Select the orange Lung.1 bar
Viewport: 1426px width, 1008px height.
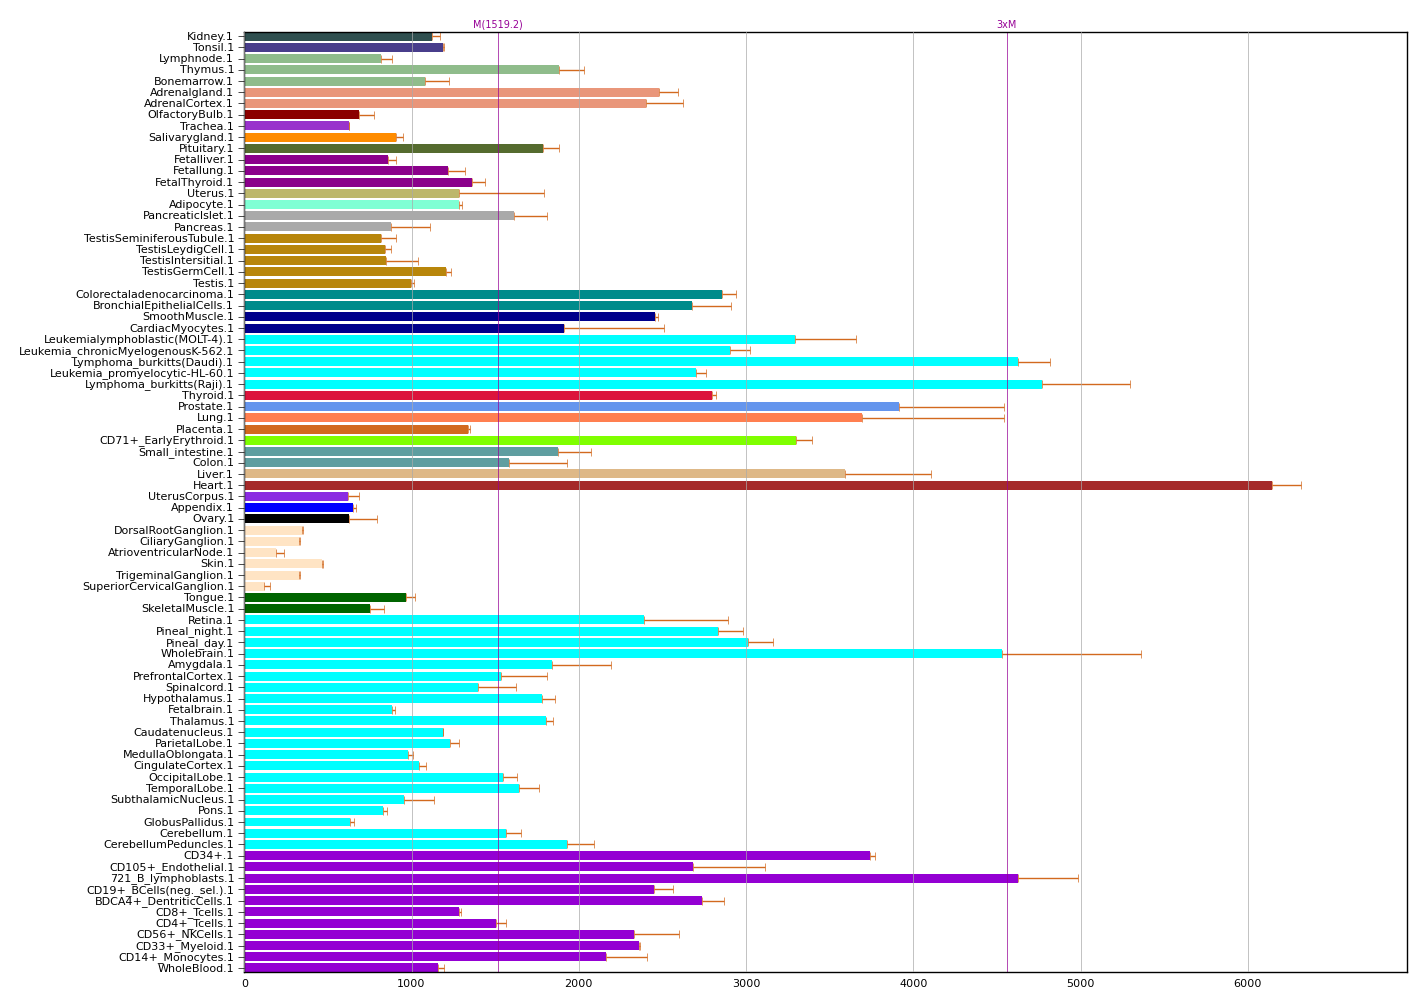point(553,418)
